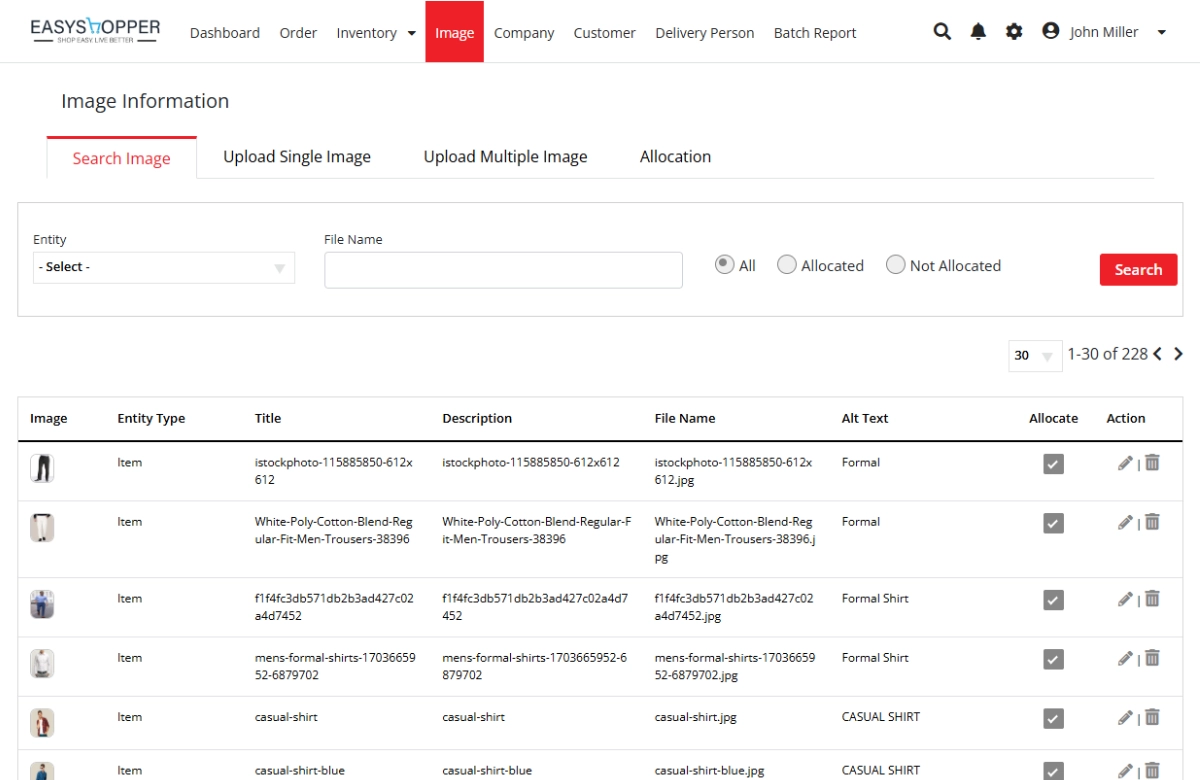Navigate to Batch Report page
The image size is (1200, 780).
point(814,33)
